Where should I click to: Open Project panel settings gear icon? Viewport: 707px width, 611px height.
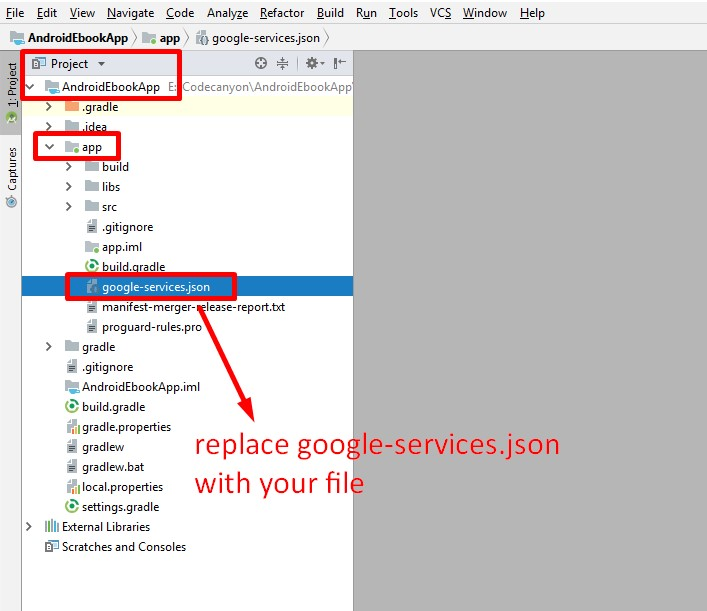(312, 63)
